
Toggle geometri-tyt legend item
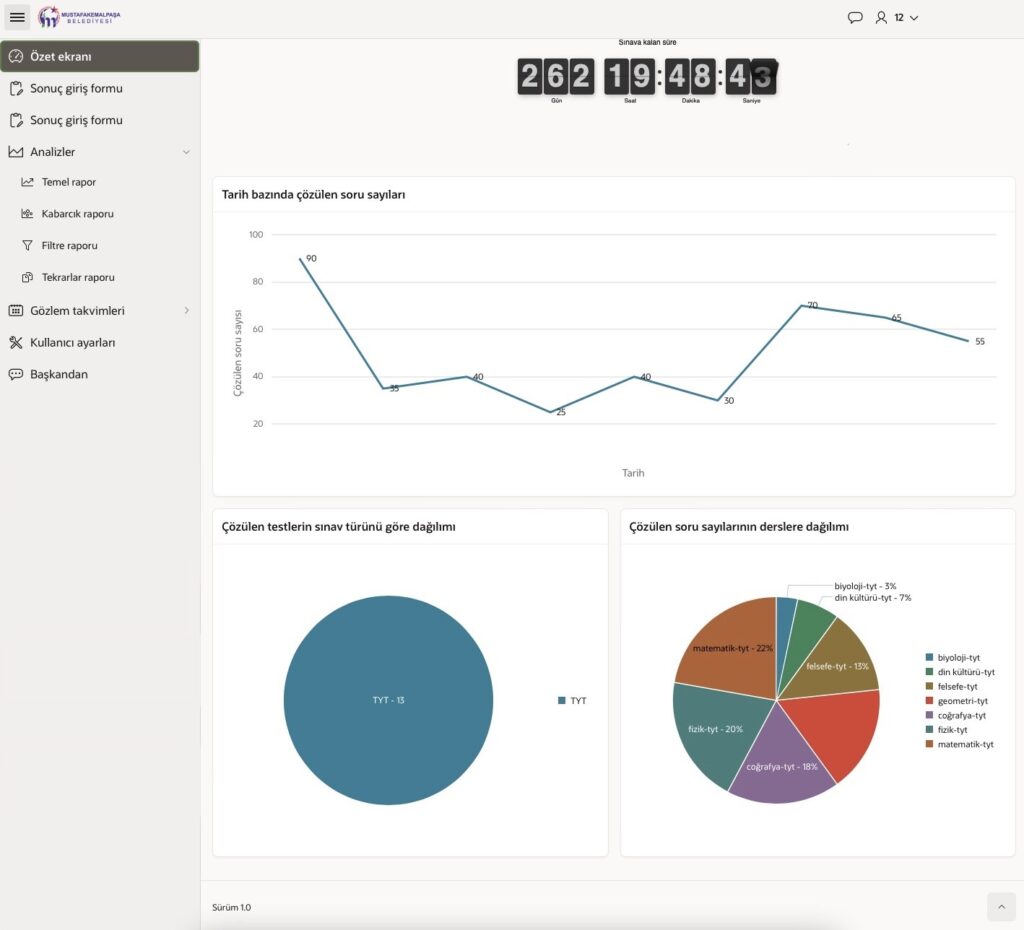[x=962, y=701]
